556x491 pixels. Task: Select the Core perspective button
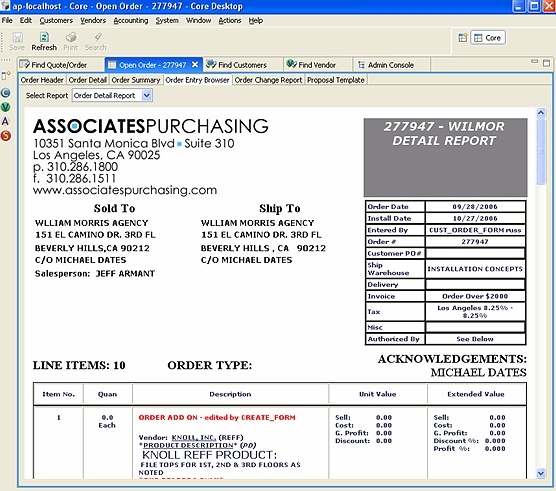pyautogui.click(x=488, y=38)
